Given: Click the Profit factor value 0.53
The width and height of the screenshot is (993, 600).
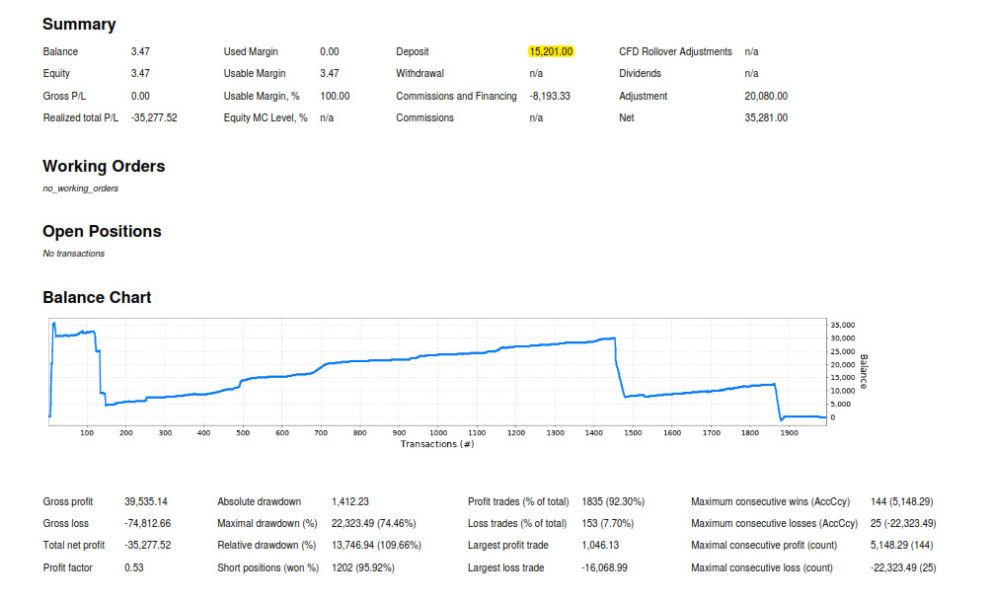Looking at the screenshot, I should click(x=134, y=567).
